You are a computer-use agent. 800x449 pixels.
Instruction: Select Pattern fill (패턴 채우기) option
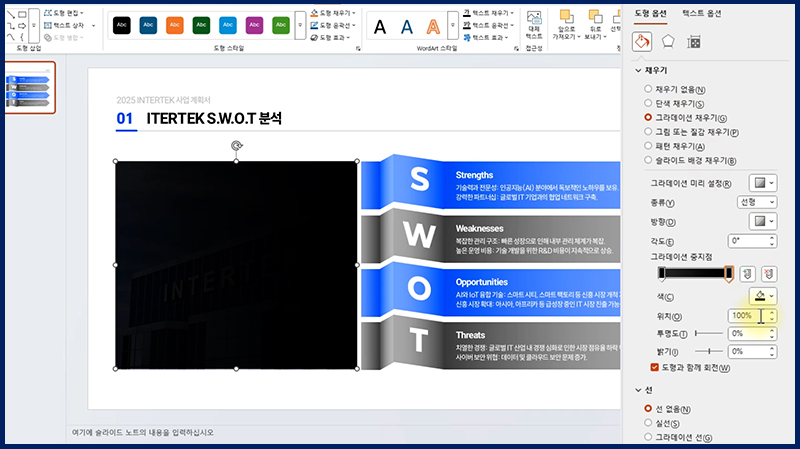point(648,146)
